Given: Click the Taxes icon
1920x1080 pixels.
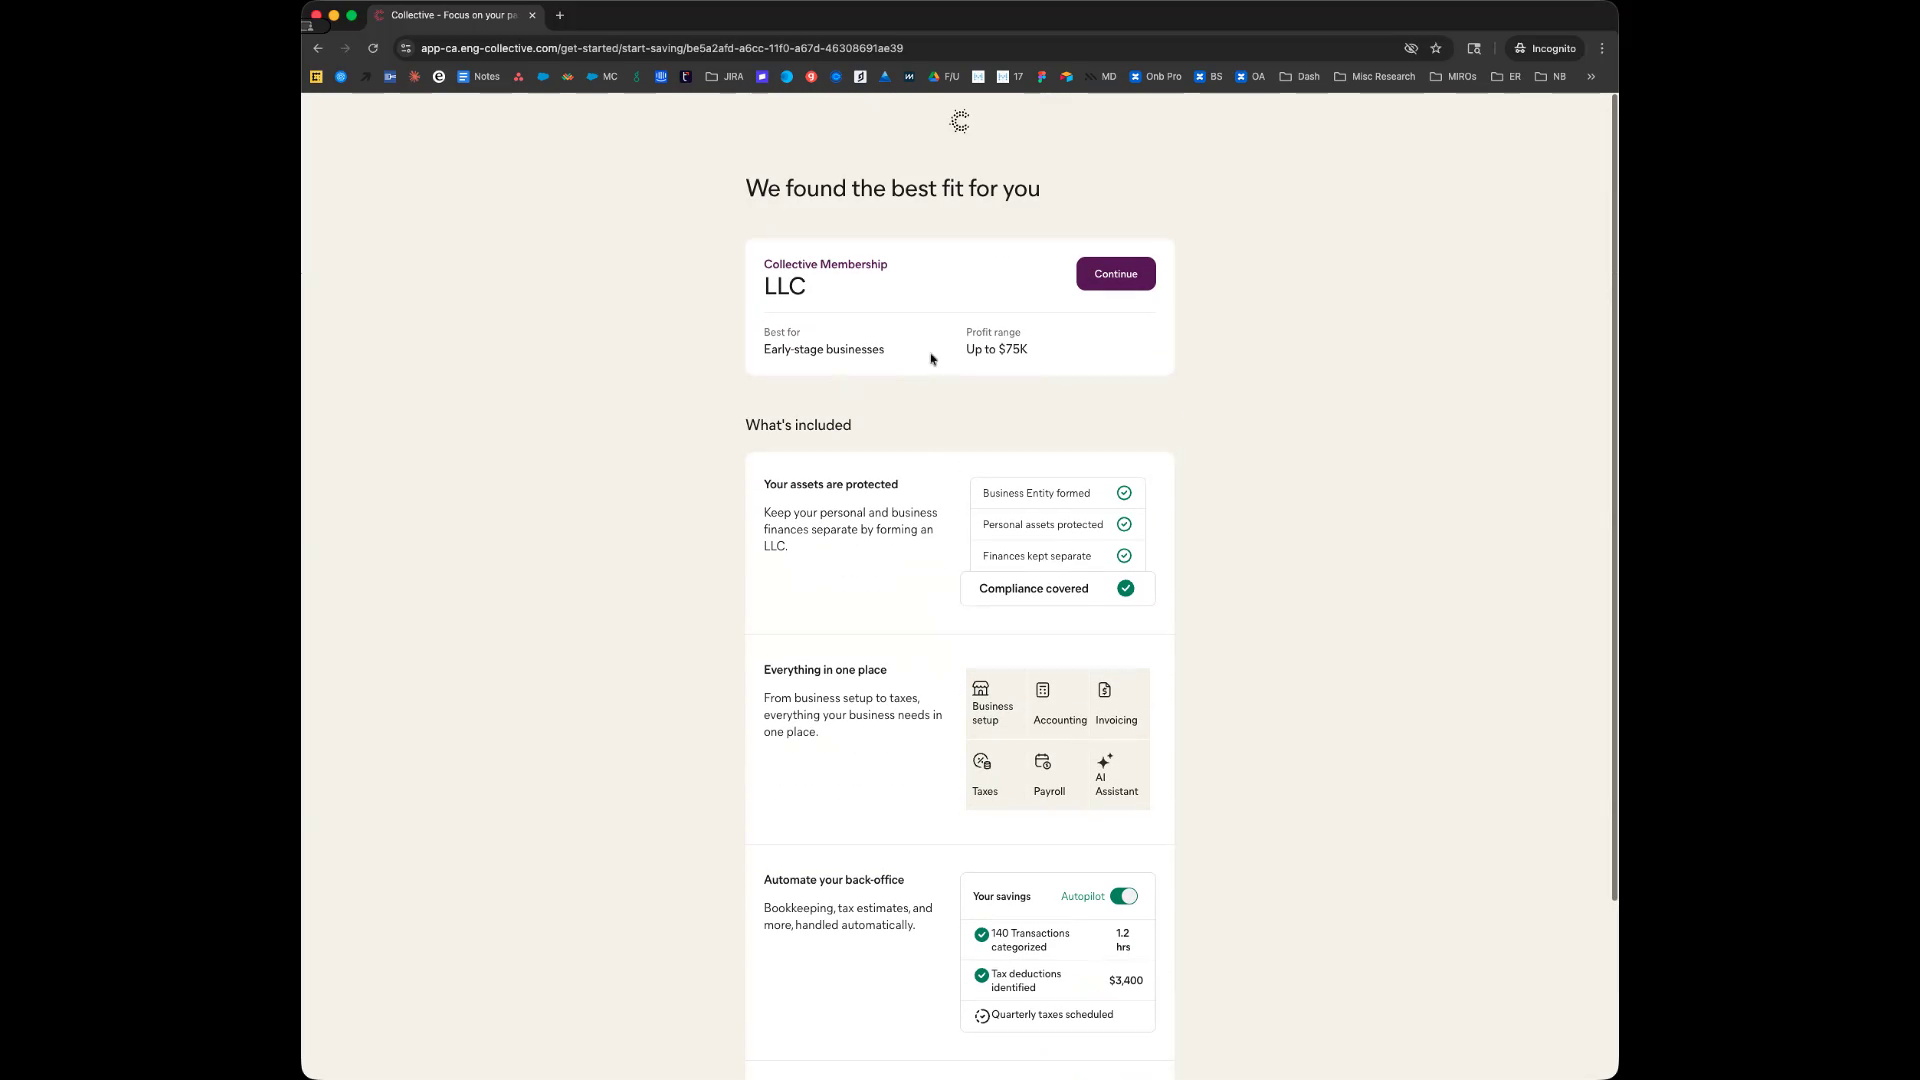Looking at the screenshot, I should click(x=982, y=762).
